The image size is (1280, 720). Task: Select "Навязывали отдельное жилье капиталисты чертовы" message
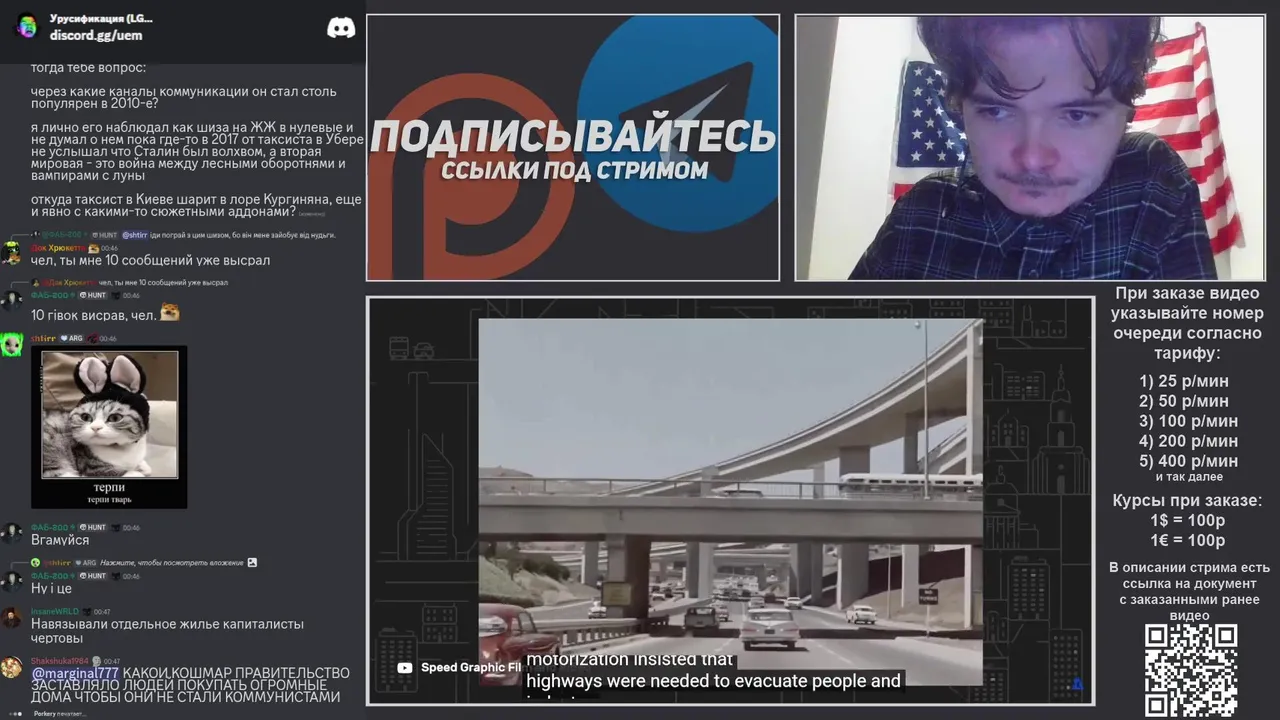coord(167,631)
